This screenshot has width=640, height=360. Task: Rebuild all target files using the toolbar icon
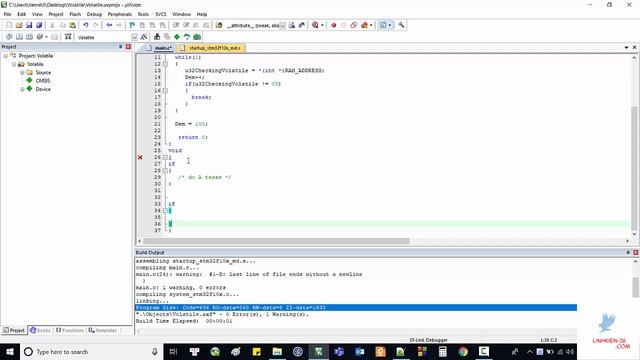pos(29,37)
